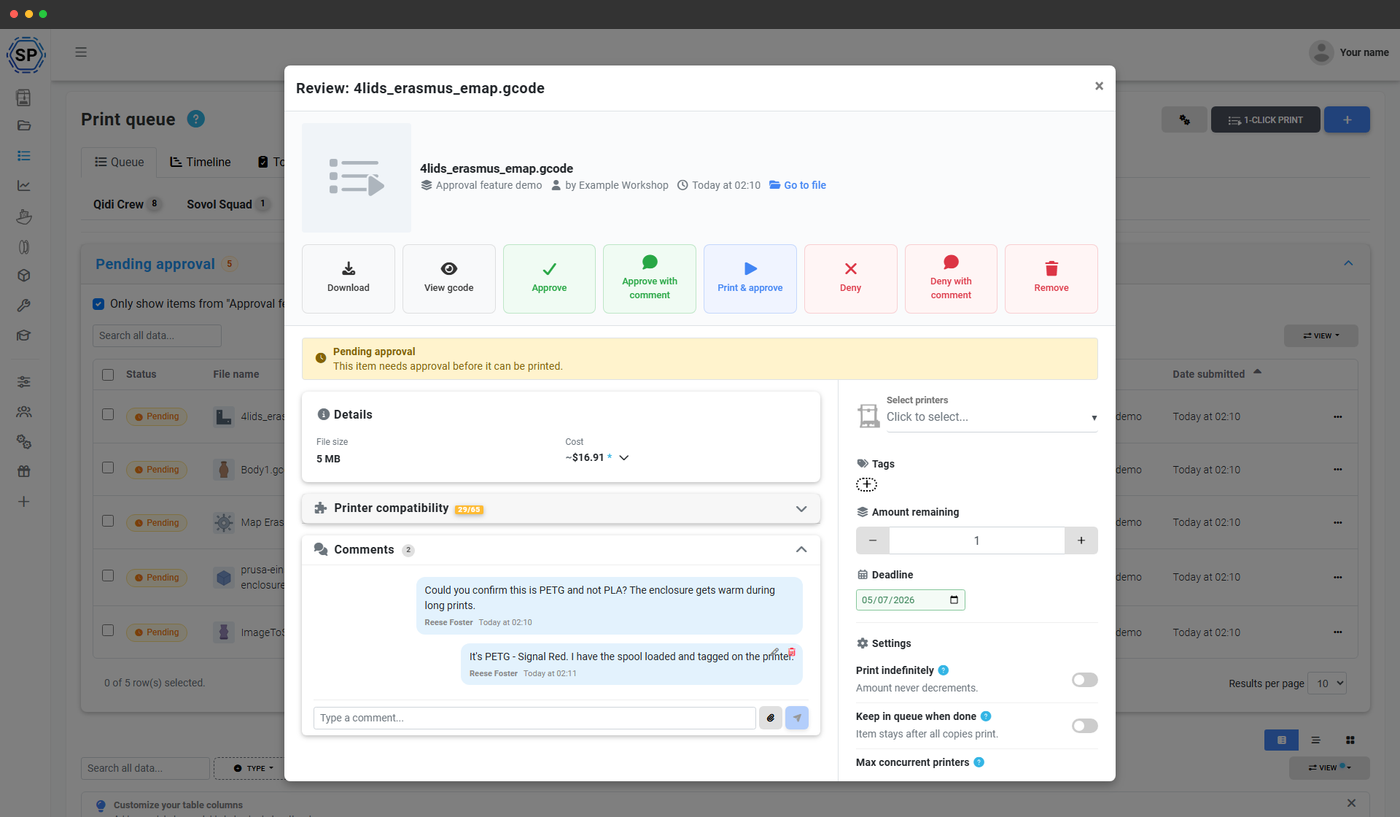Decrease amount remaining with minus

pos(873,541)
